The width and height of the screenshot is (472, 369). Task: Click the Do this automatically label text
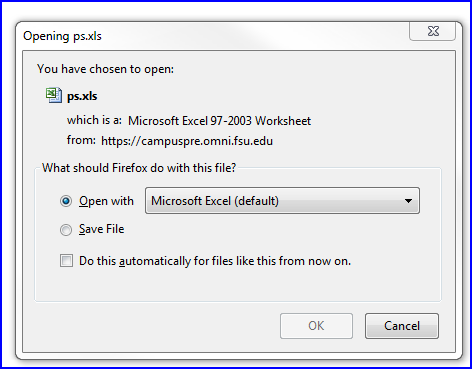215,261
